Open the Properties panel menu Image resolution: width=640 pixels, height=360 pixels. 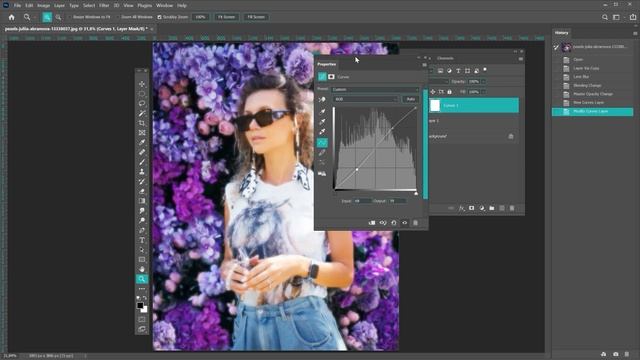click(x=424, y=65)
